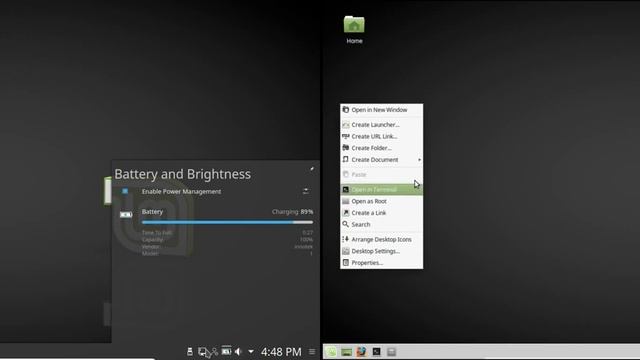Select Create Folder... in context menu
Viewport: 640px width, 360px height.
point(382,148)
